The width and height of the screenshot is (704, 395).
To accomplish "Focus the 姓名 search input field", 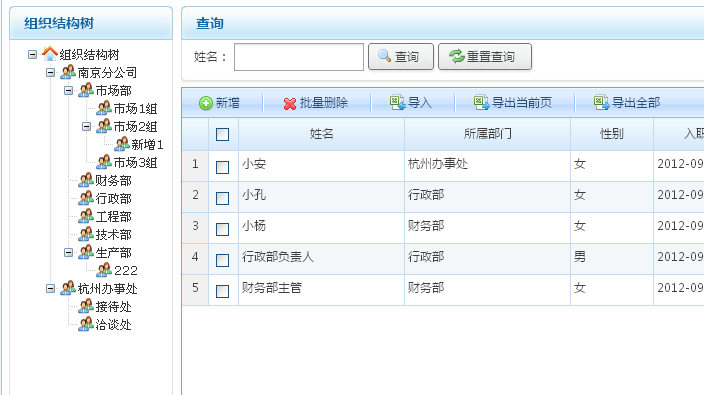I will 299,57.
